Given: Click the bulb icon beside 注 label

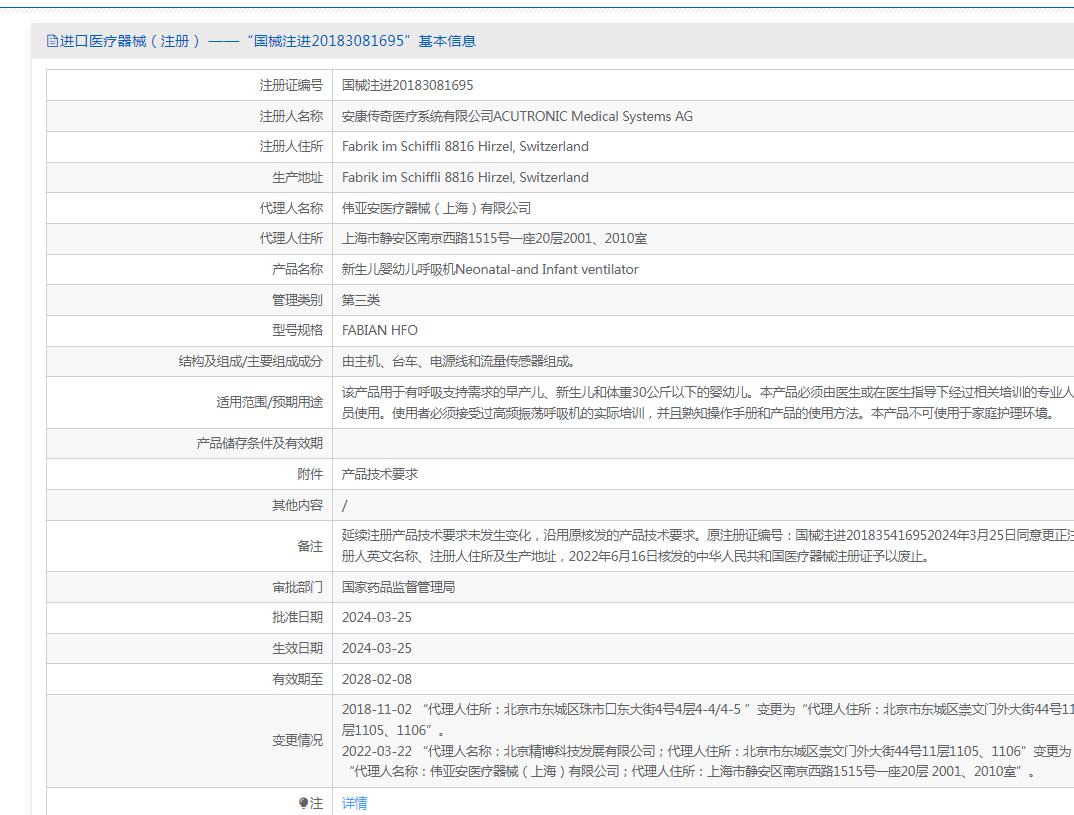Looking at the screenshot, I should pos(303,803).
